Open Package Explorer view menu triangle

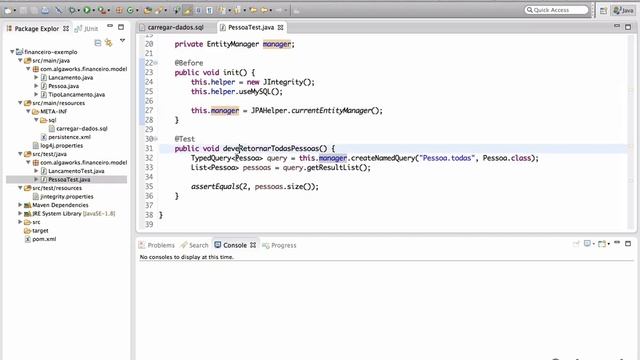pos(122,40)
